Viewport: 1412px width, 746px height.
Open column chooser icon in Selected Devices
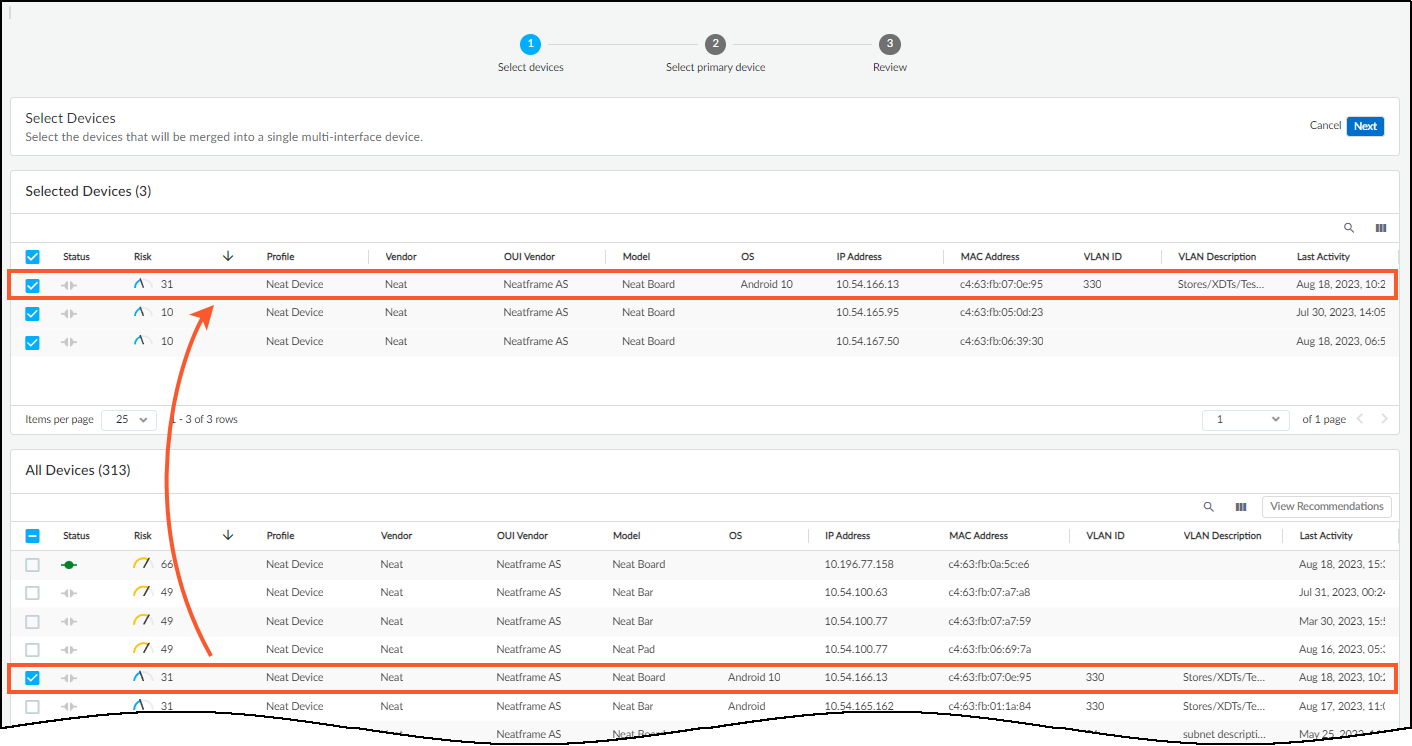[1381, 228]
